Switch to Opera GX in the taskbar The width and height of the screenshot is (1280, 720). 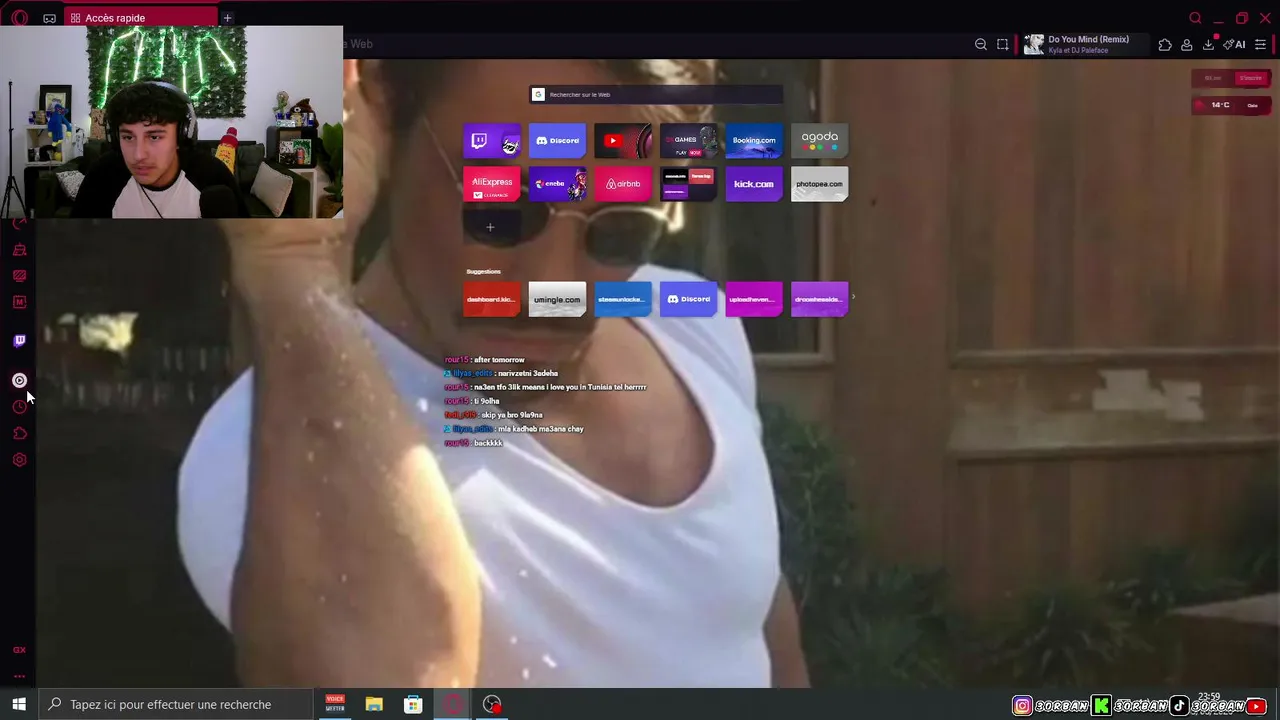[452, 704]
